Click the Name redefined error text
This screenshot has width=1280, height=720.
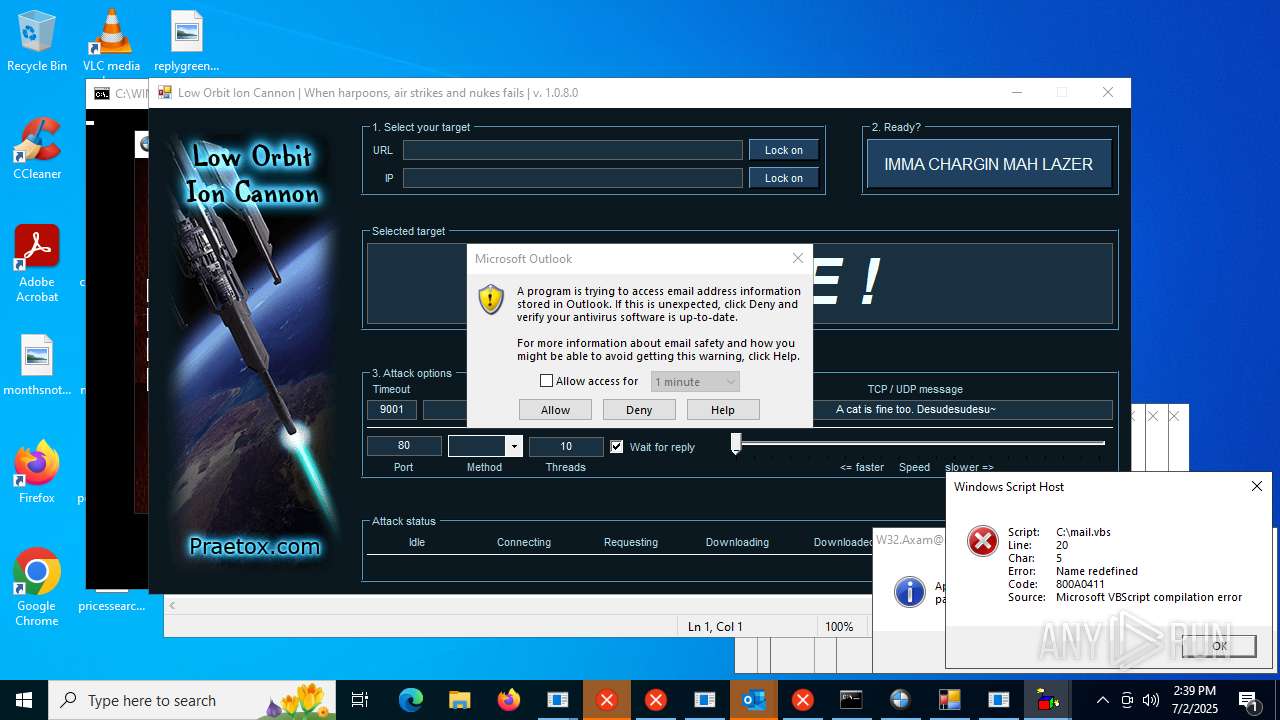pyautogui.click(x=1097, y=571)
